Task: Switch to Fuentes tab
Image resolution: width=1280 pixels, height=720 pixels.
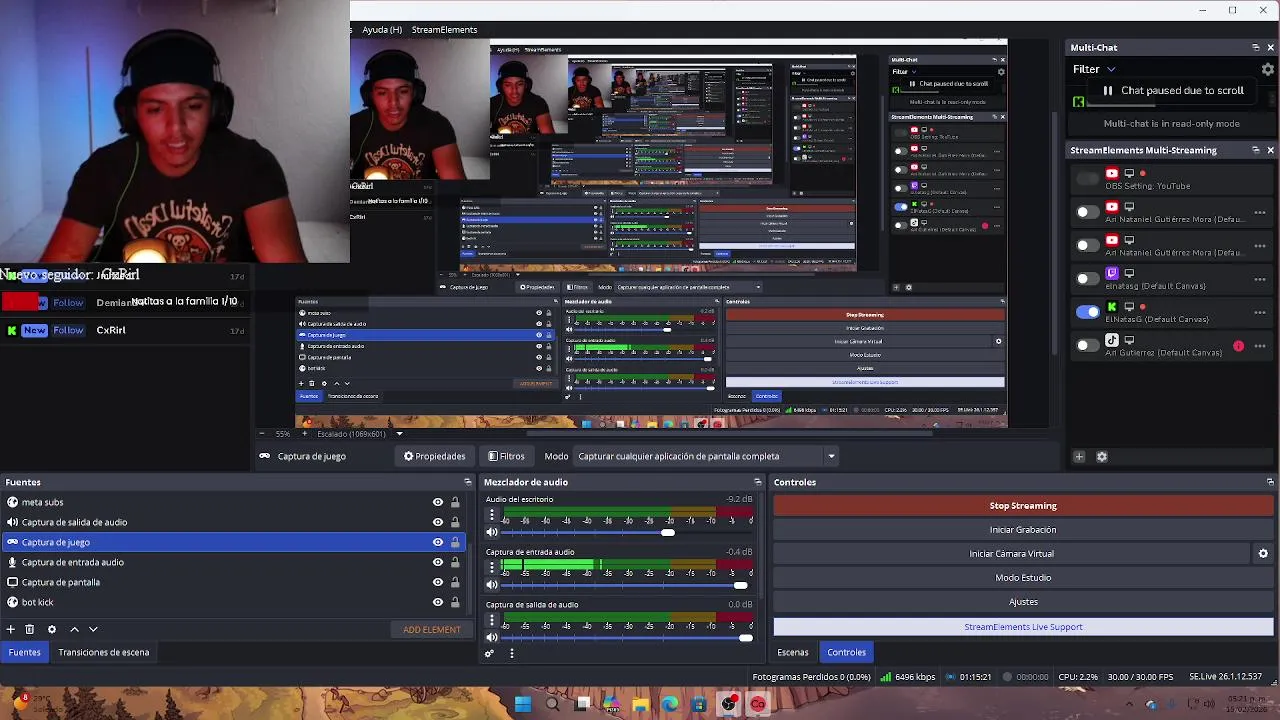Action: tap(25, 652)
